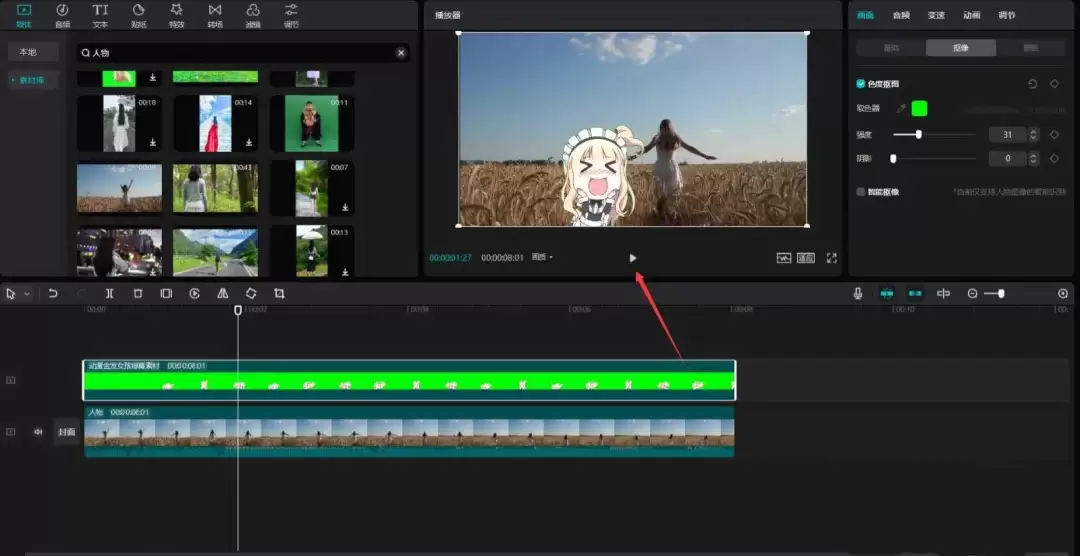The width and height of the screenshot is (1080, 556).
Task: Click the mirror flip icon in timeline toolbar
Action: point(223,294)
